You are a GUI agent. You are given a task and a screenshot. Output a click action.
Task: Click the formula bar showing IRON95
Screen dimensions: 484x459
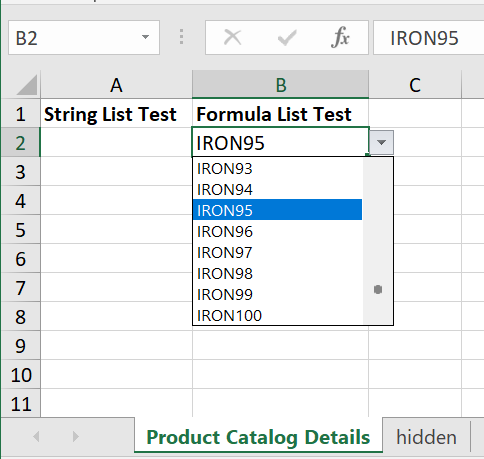point(429,38)
